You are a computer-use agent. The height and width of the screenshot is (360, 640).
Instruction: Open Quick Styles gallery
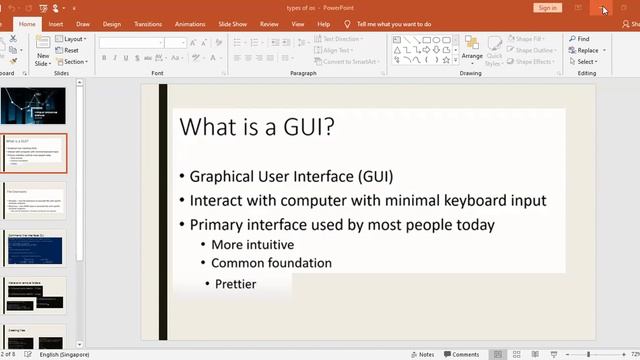pos(494,51)
